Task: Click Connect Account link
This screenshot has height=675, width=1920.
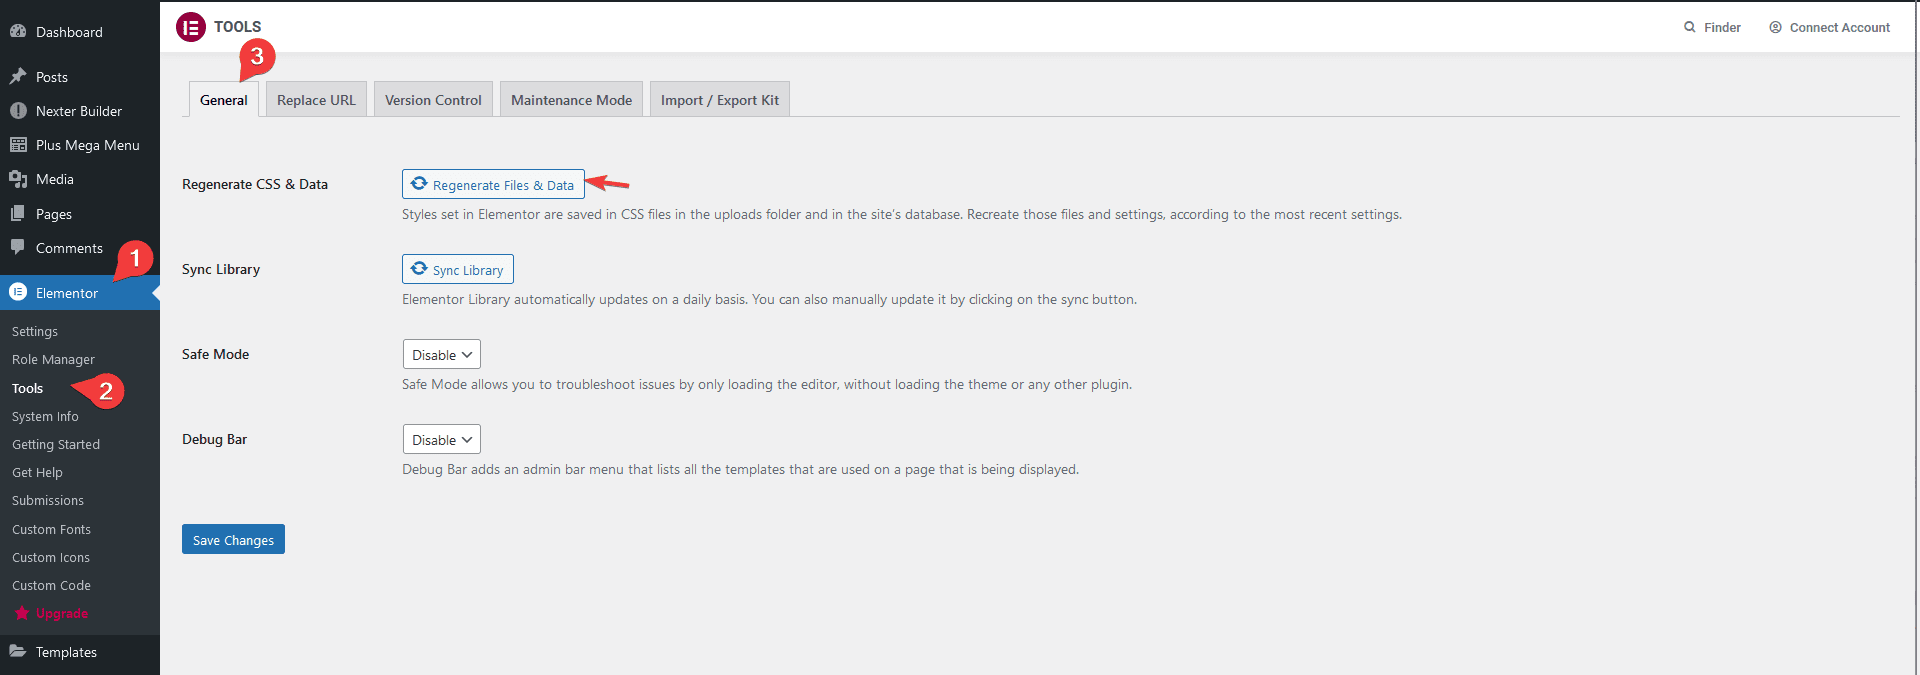Action: coord(1830,27)
